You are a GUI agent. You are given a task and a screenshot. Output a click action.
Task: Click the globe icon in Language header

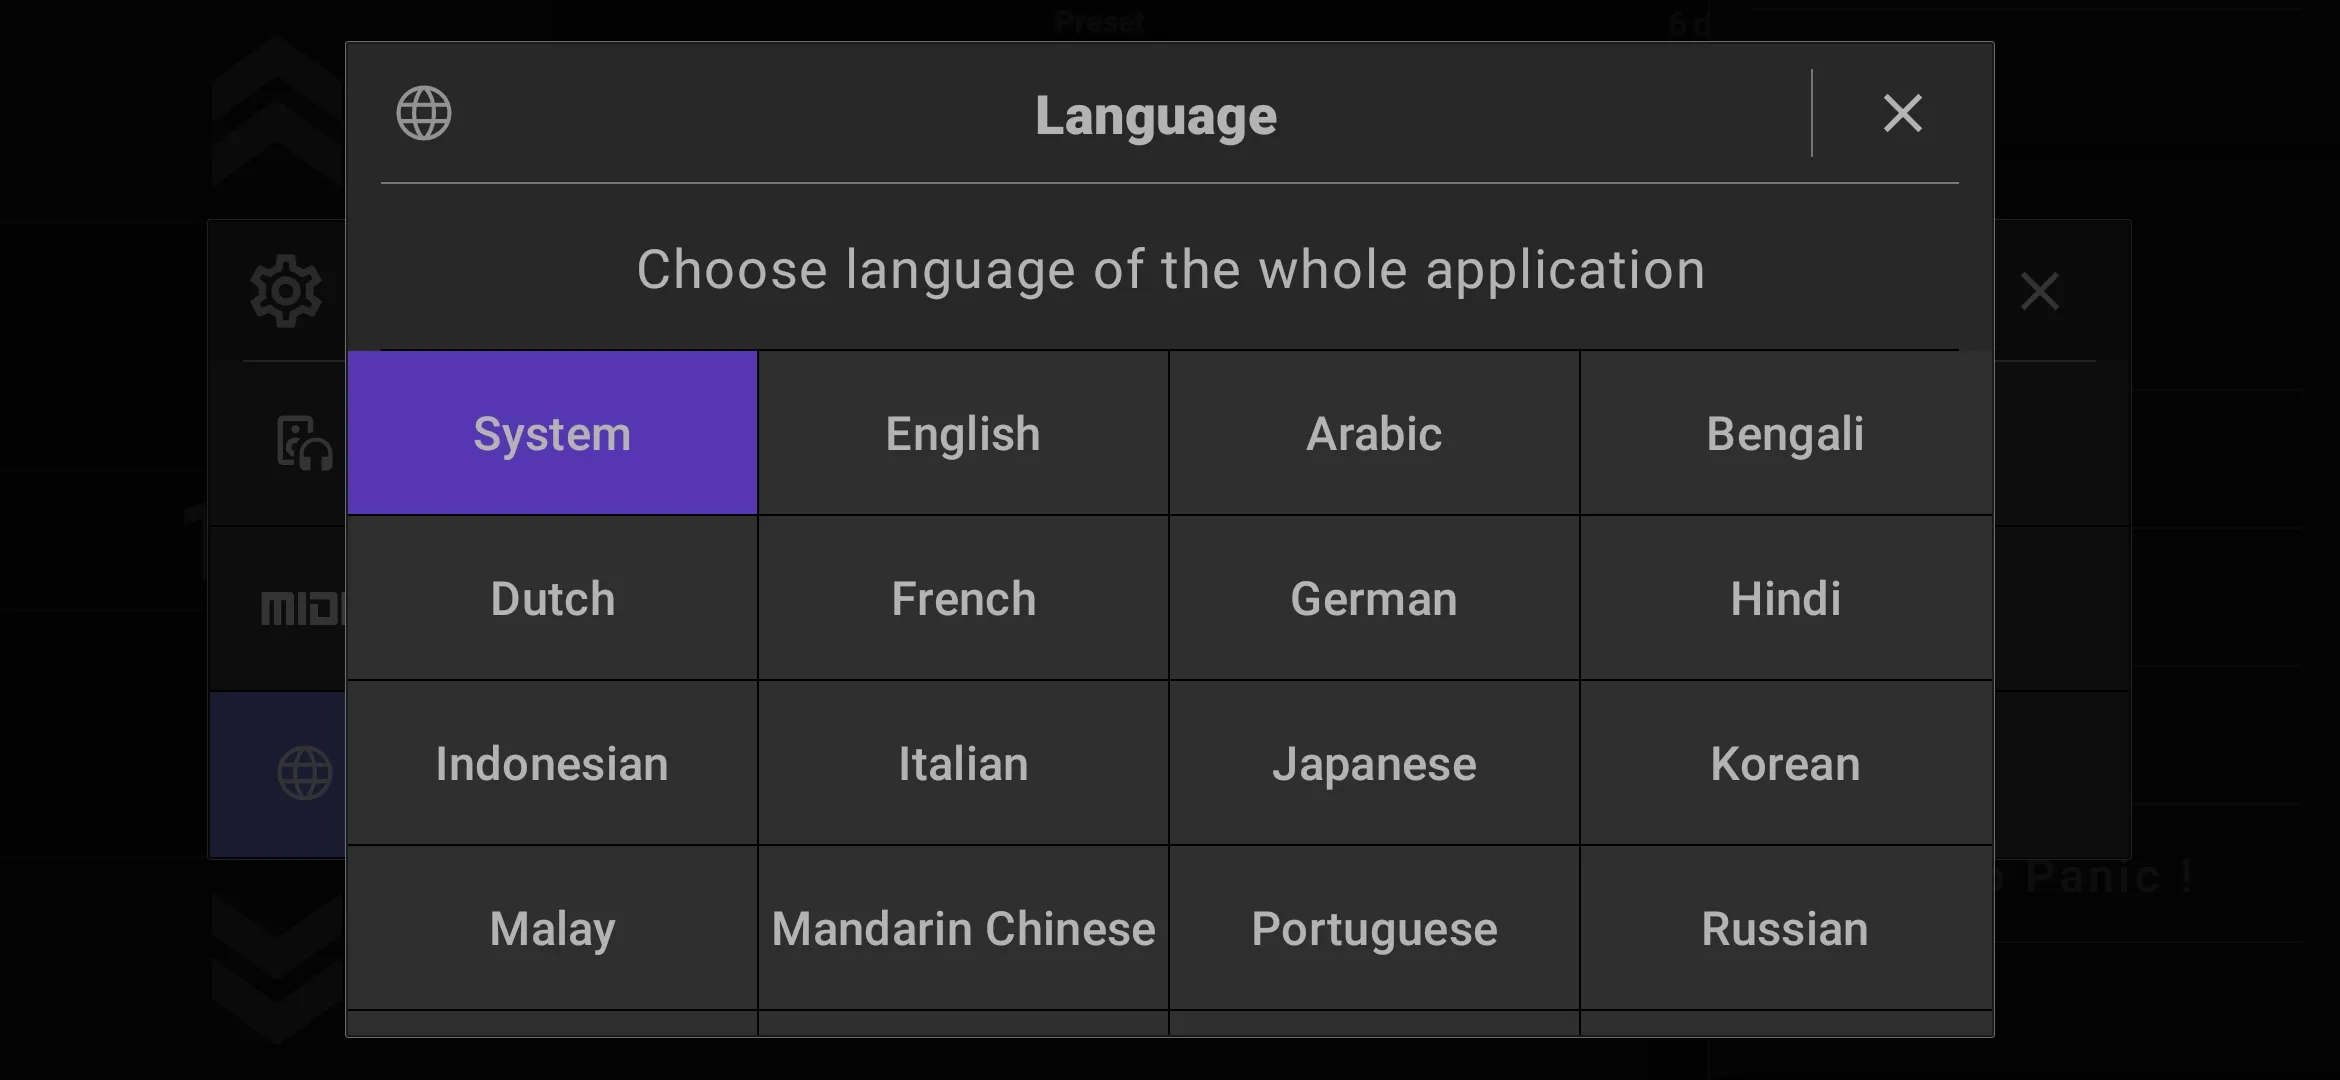click(424, 113)
